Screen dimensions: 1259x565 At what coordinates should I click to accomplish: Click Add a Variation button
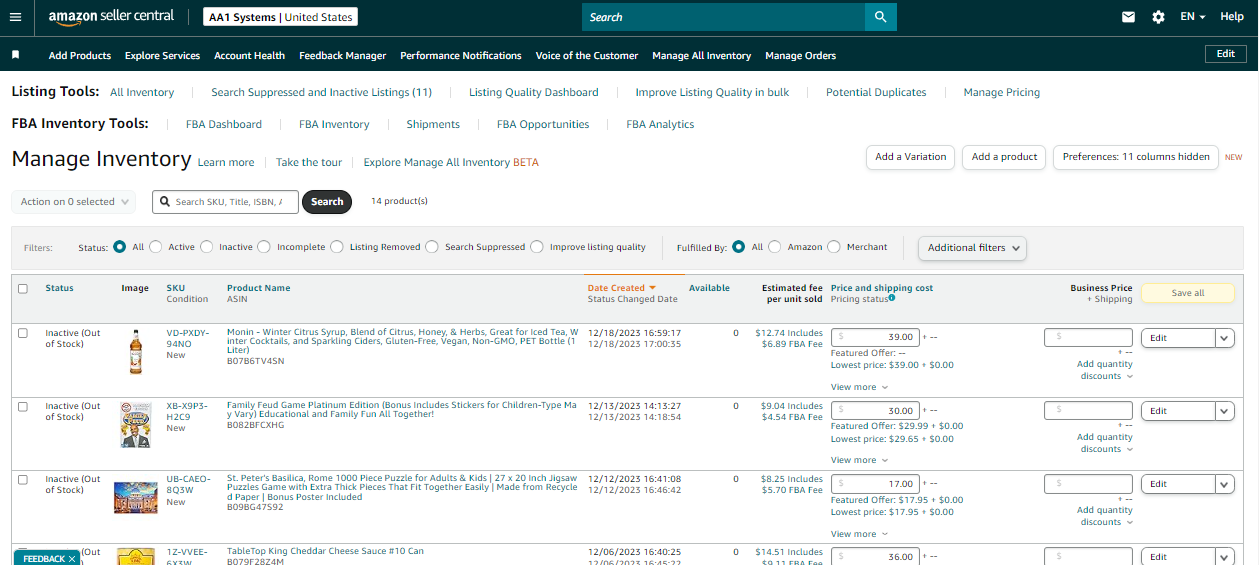(911, 157)
